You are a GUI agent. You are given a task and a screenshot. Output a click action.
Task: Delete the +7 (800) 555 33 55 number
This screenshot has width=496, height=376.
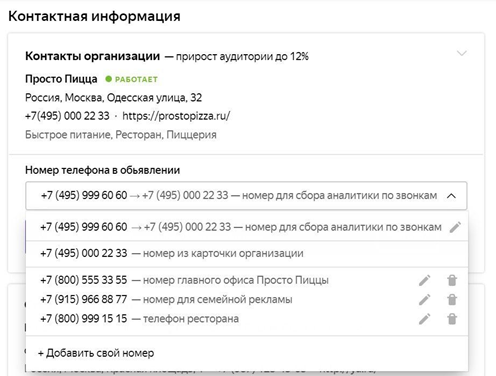452,280
